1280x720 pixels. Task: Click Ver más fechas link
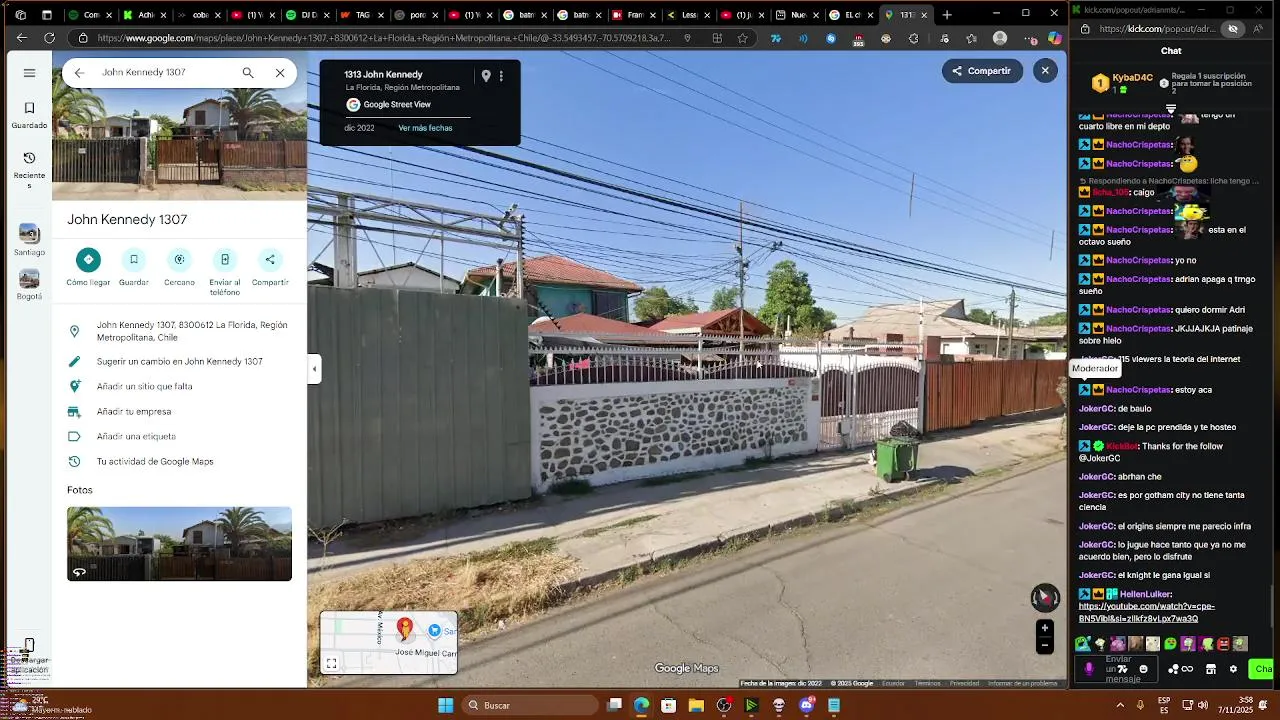point(425,128)
